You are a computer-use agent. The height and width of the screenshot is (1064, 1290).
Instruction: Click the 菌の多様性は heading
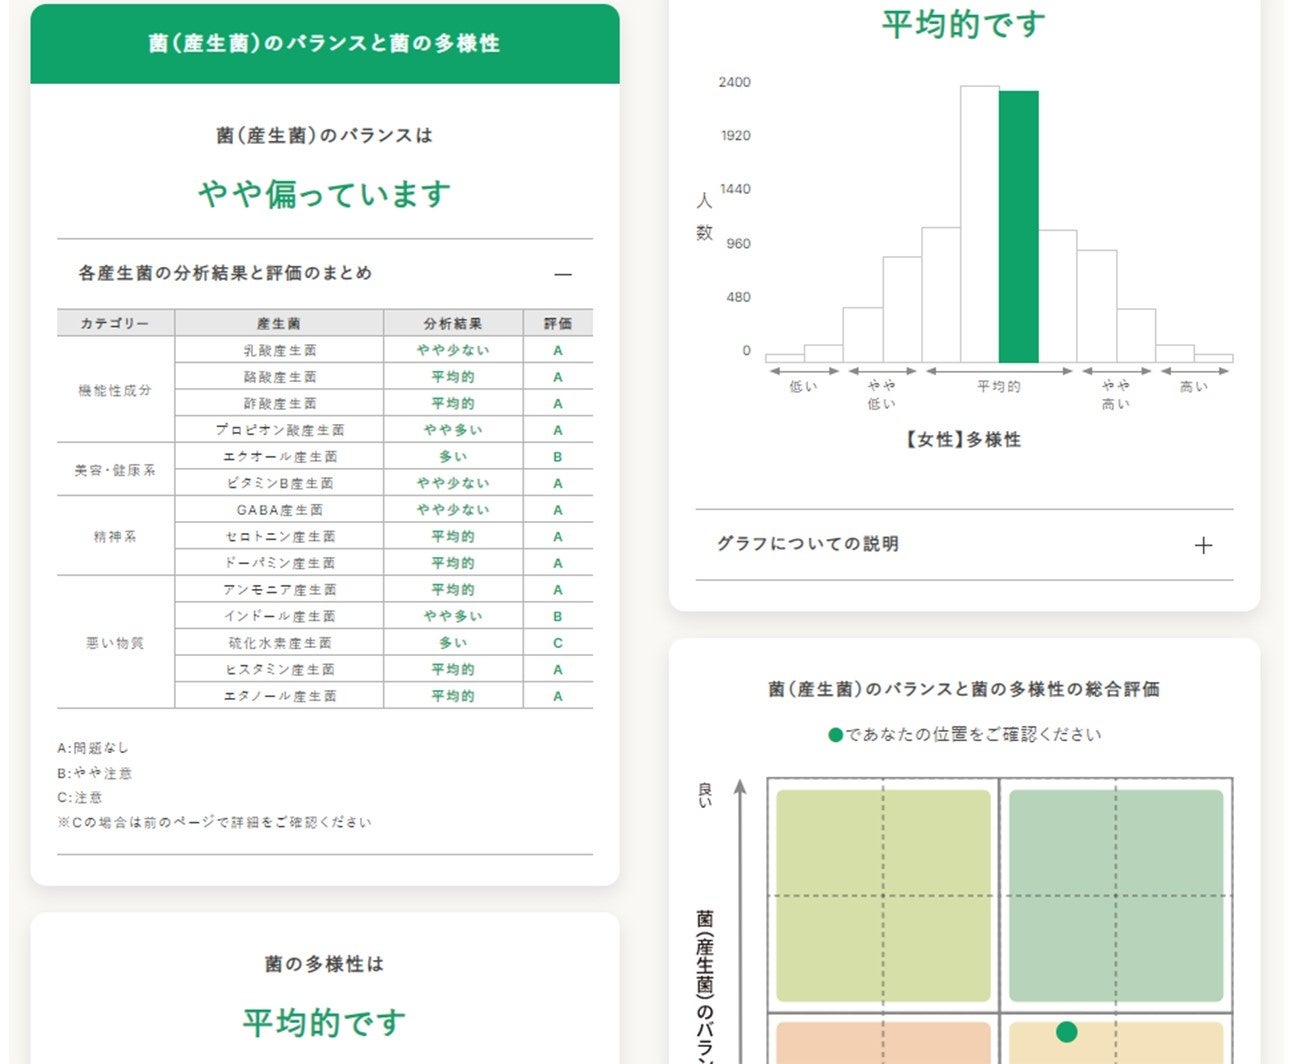[x=325, y=964]
